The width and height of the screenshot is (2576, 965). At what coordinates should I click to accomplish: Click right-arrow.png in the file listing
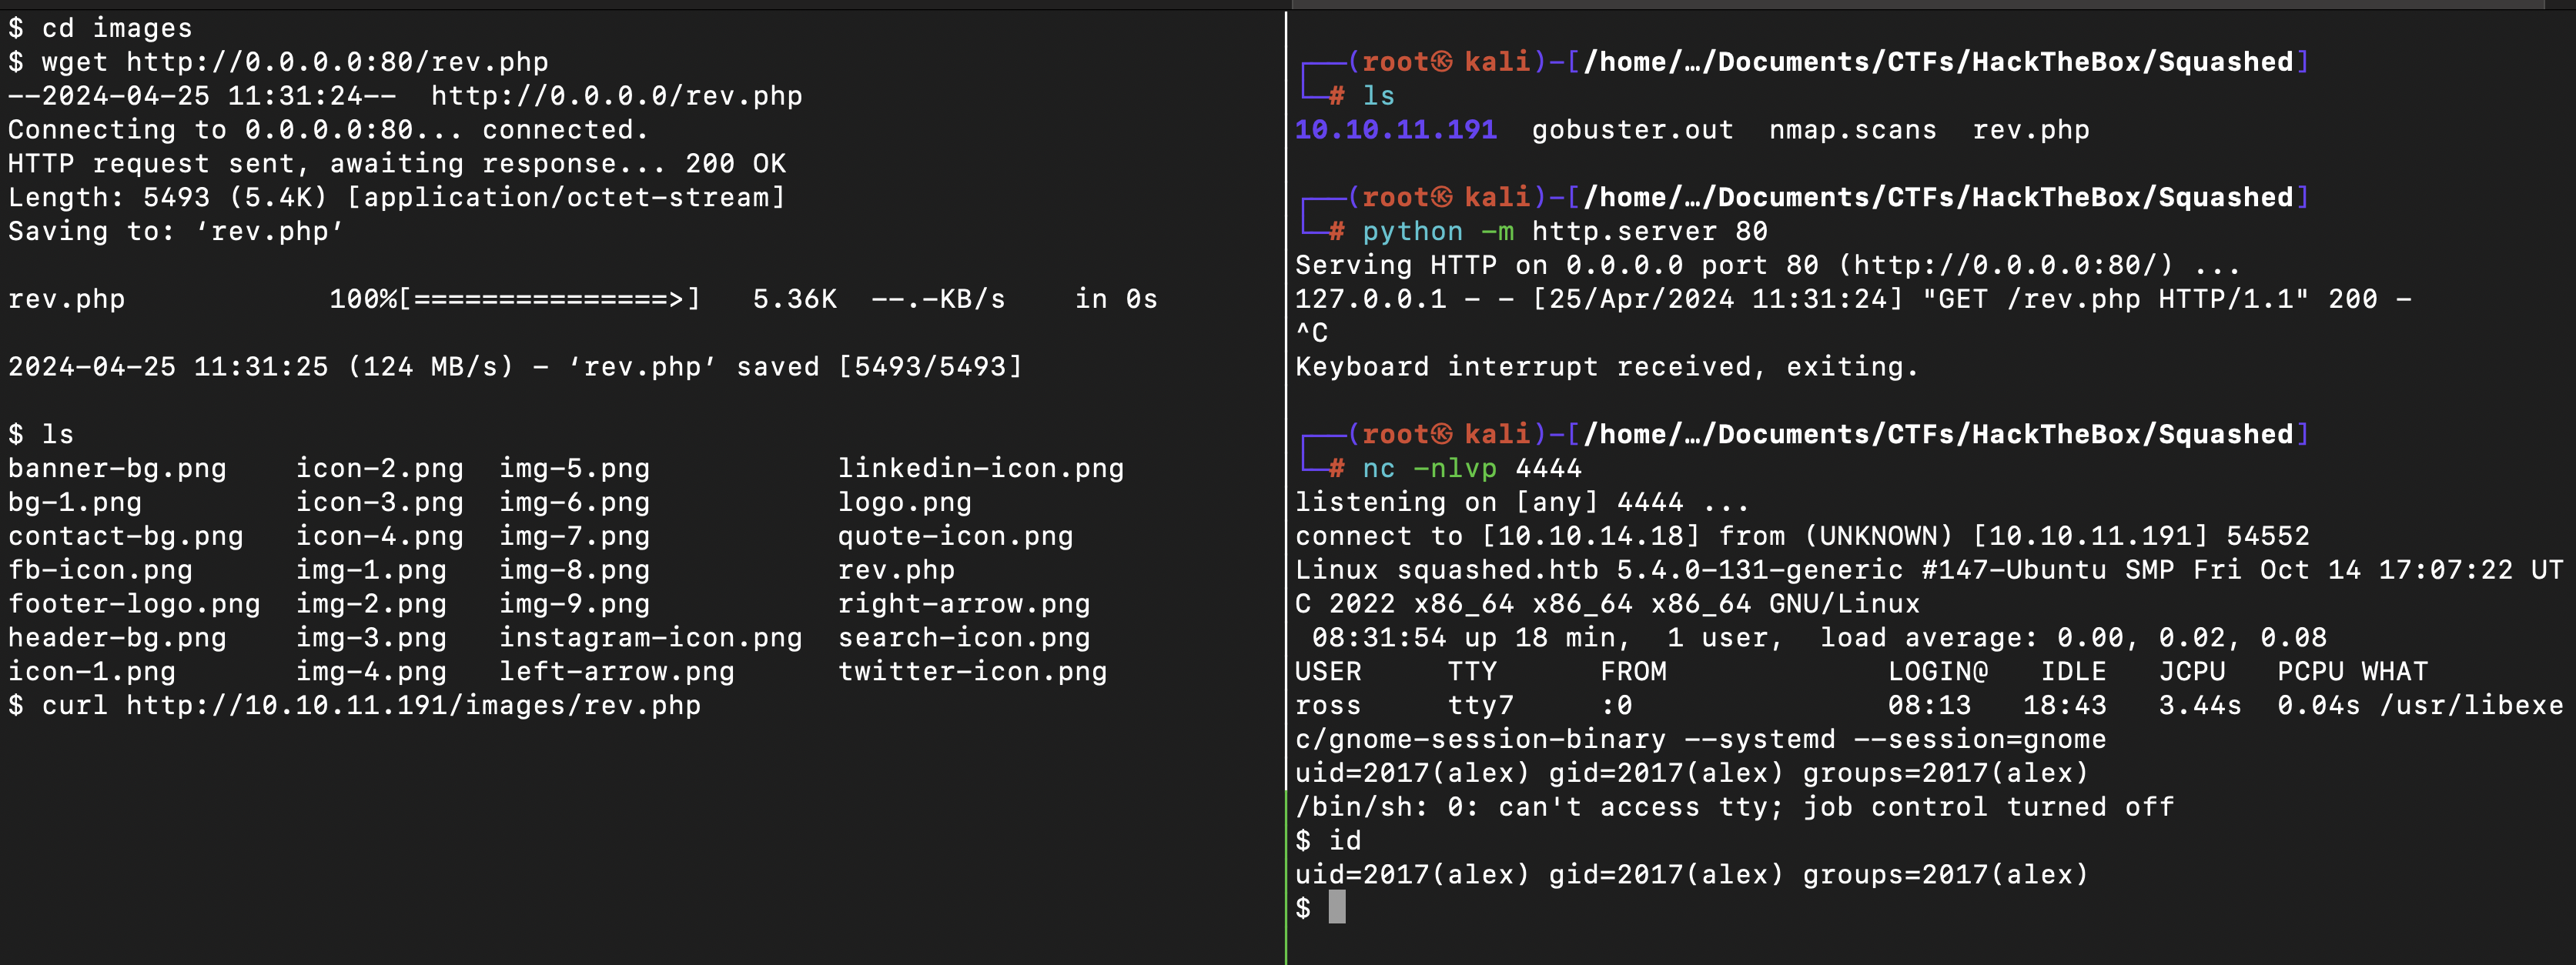tap(964, 604)
